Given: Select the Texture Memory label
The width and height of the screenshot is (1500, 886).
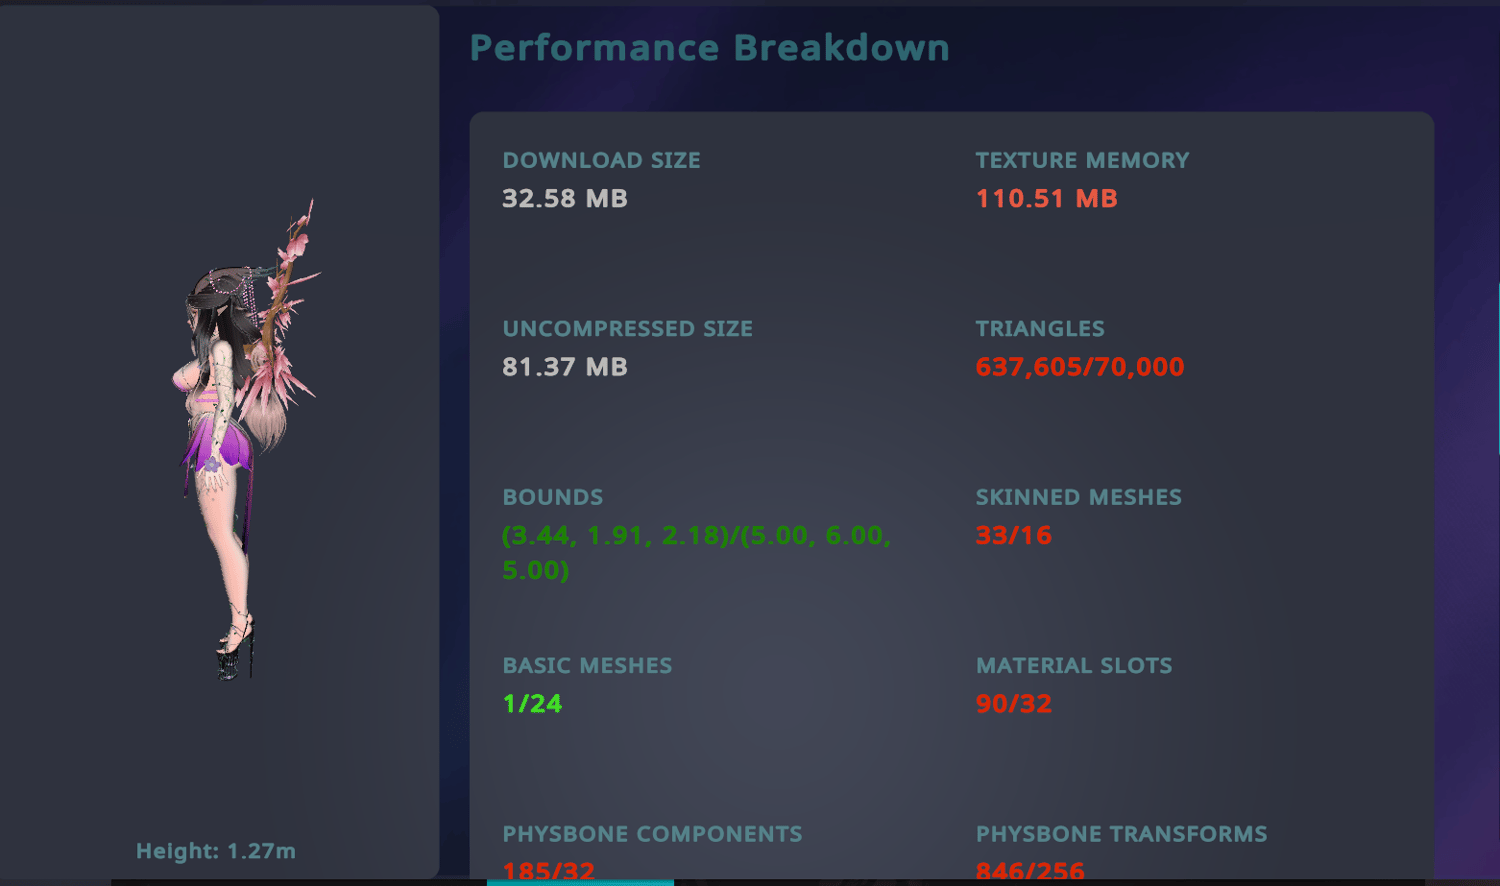Looking at the screenshot, I should pos(1083,160).
